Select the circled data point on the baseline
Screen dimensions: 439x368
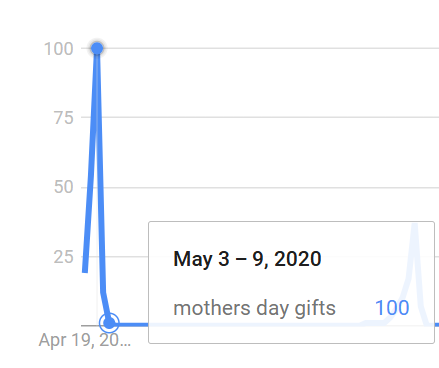(x=109, y=323)
